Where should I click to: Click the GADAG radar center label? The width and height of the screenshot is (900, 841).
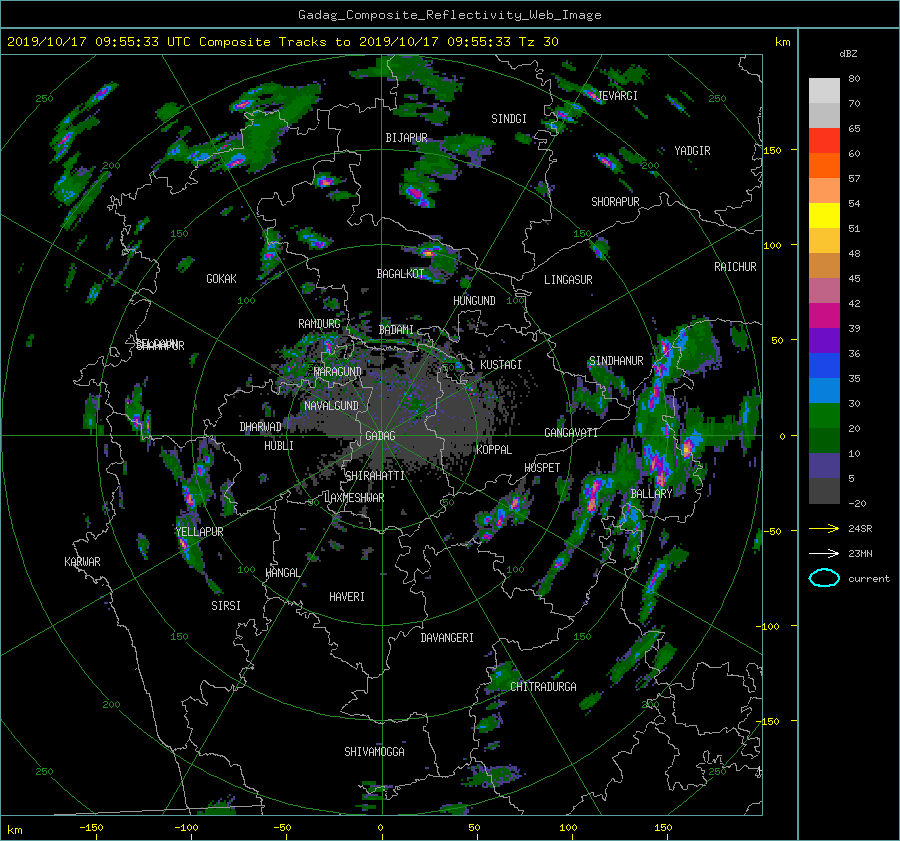[380, 436]
